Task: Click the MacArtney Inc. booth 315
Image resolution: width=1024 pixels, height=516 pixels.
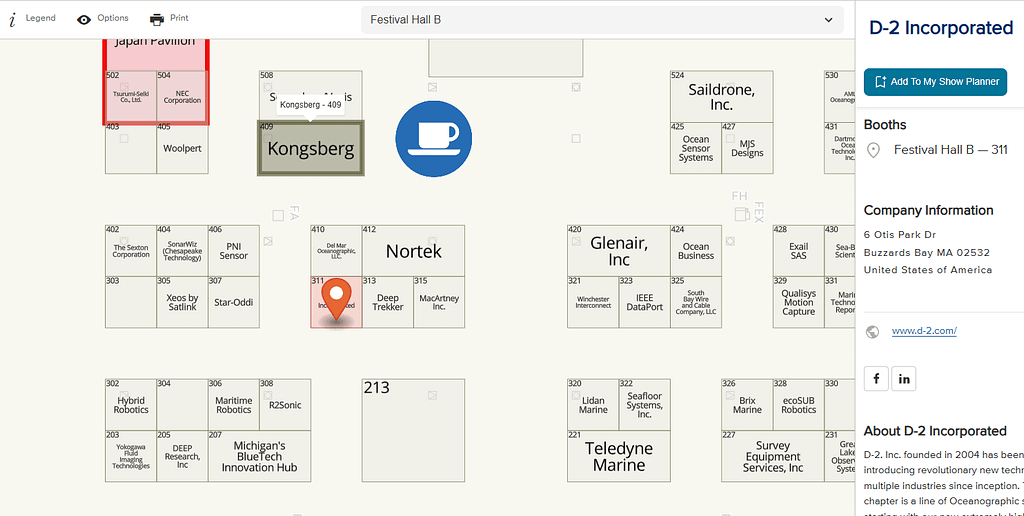Action: pos(439,302)
